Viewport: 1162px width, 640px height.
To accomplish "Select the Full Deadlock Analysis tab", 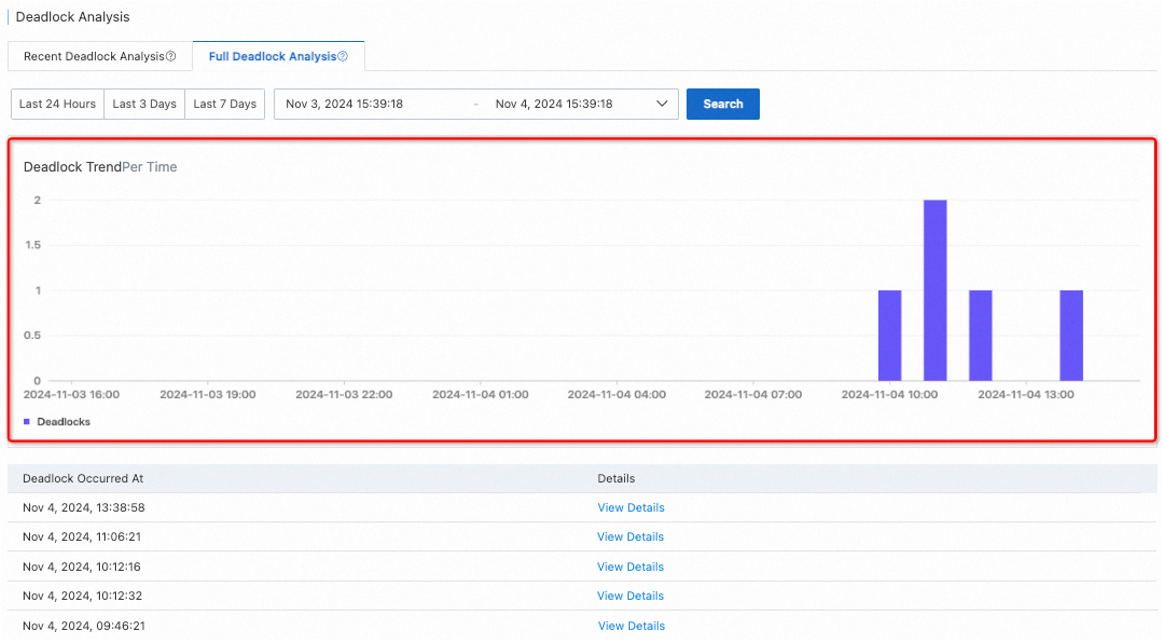I will (x=278, y=56).
